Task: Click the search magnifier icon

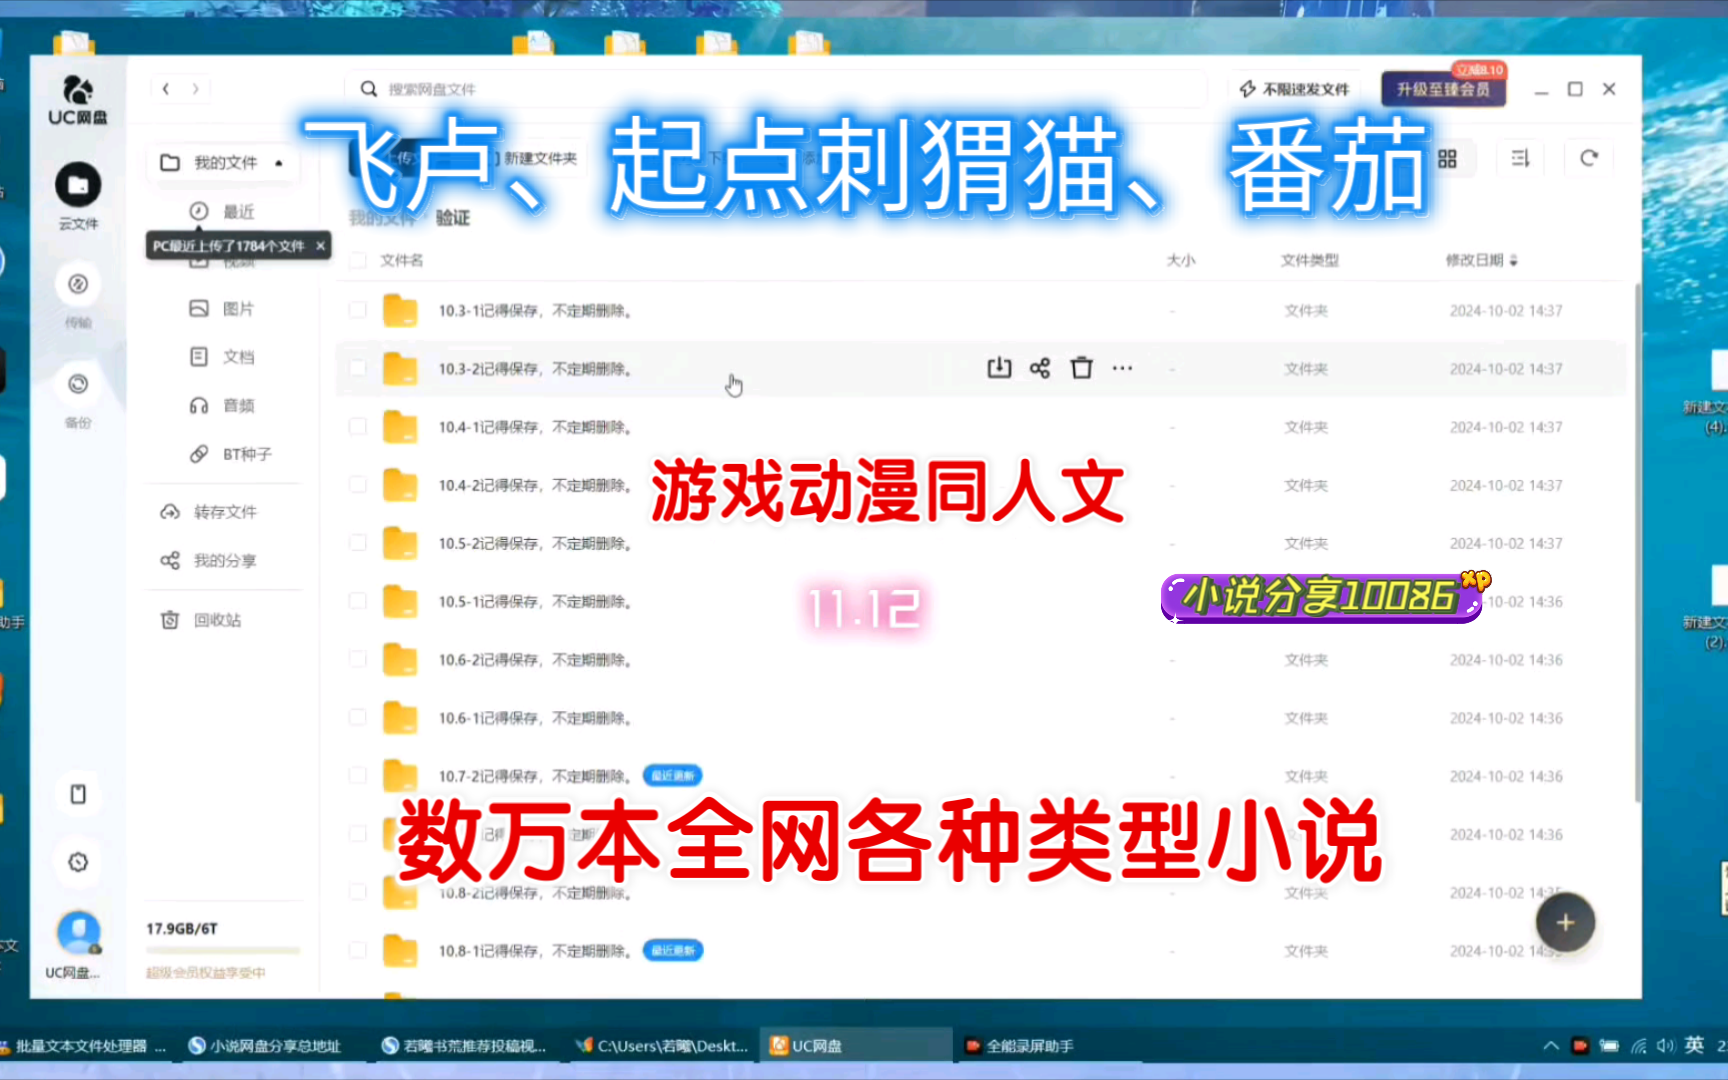Action: tap(369, 89)
